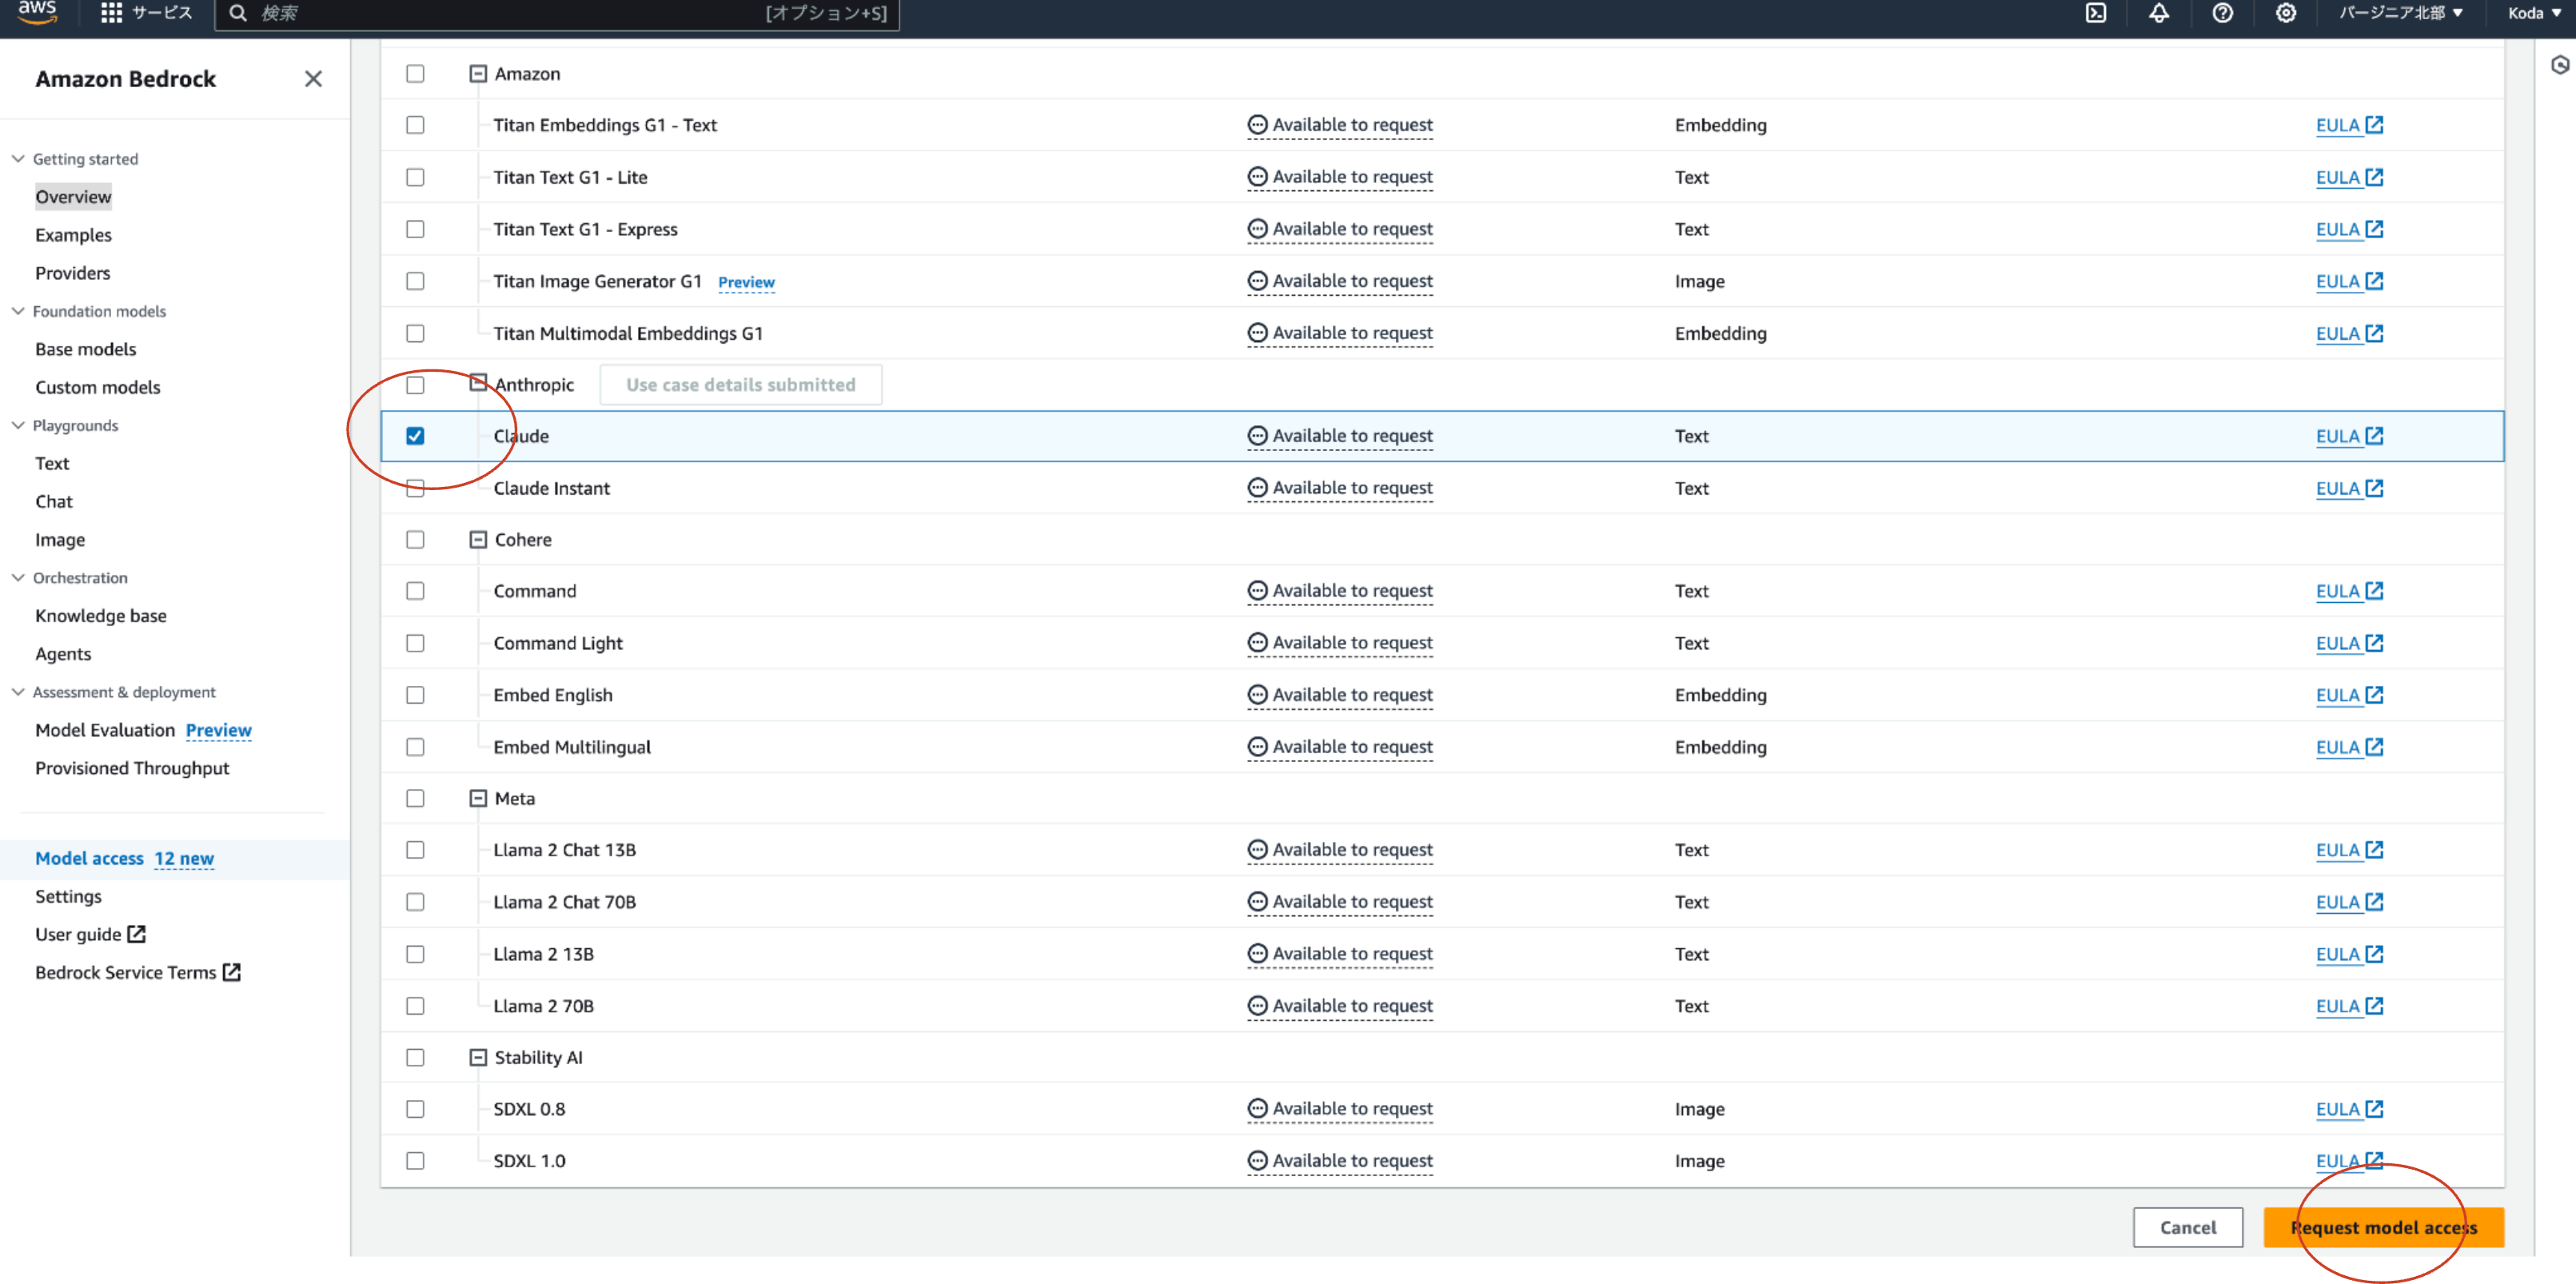Open the Titan Image Generator Preview link
2576x1284 pixels.
coord(746,283)
